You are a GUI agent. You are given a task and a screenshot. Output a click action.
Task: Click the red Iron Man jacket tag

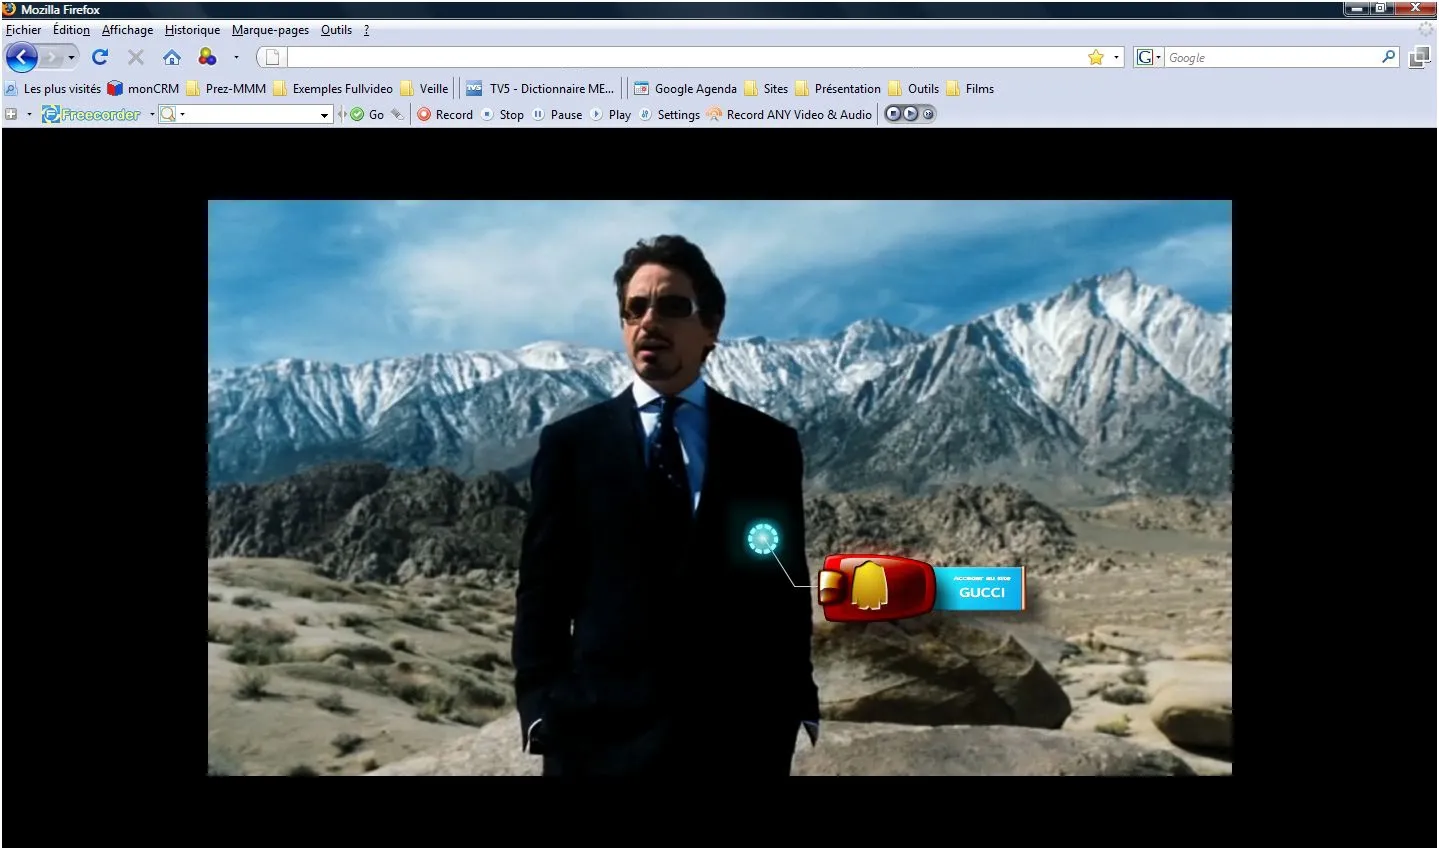877,588
